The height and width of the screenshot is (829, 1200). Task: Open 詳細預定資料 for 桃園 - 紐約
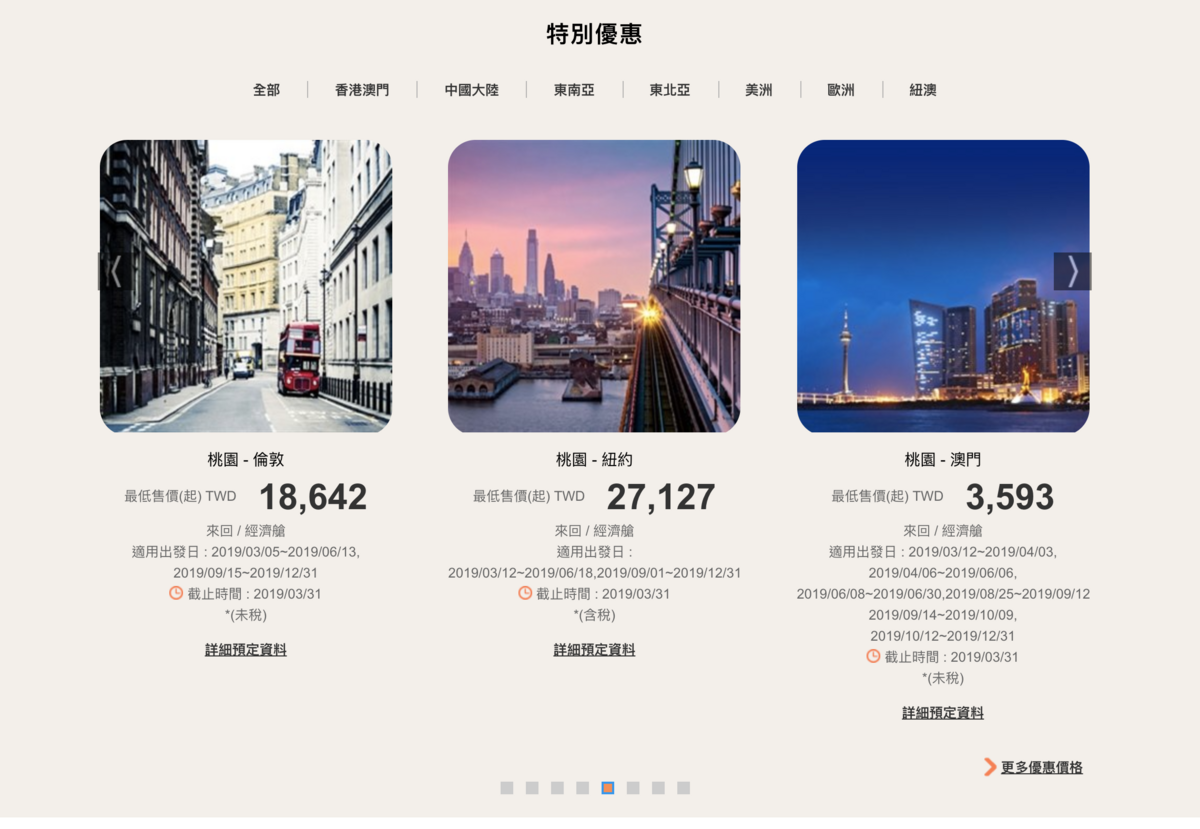(x=594, y=650)
